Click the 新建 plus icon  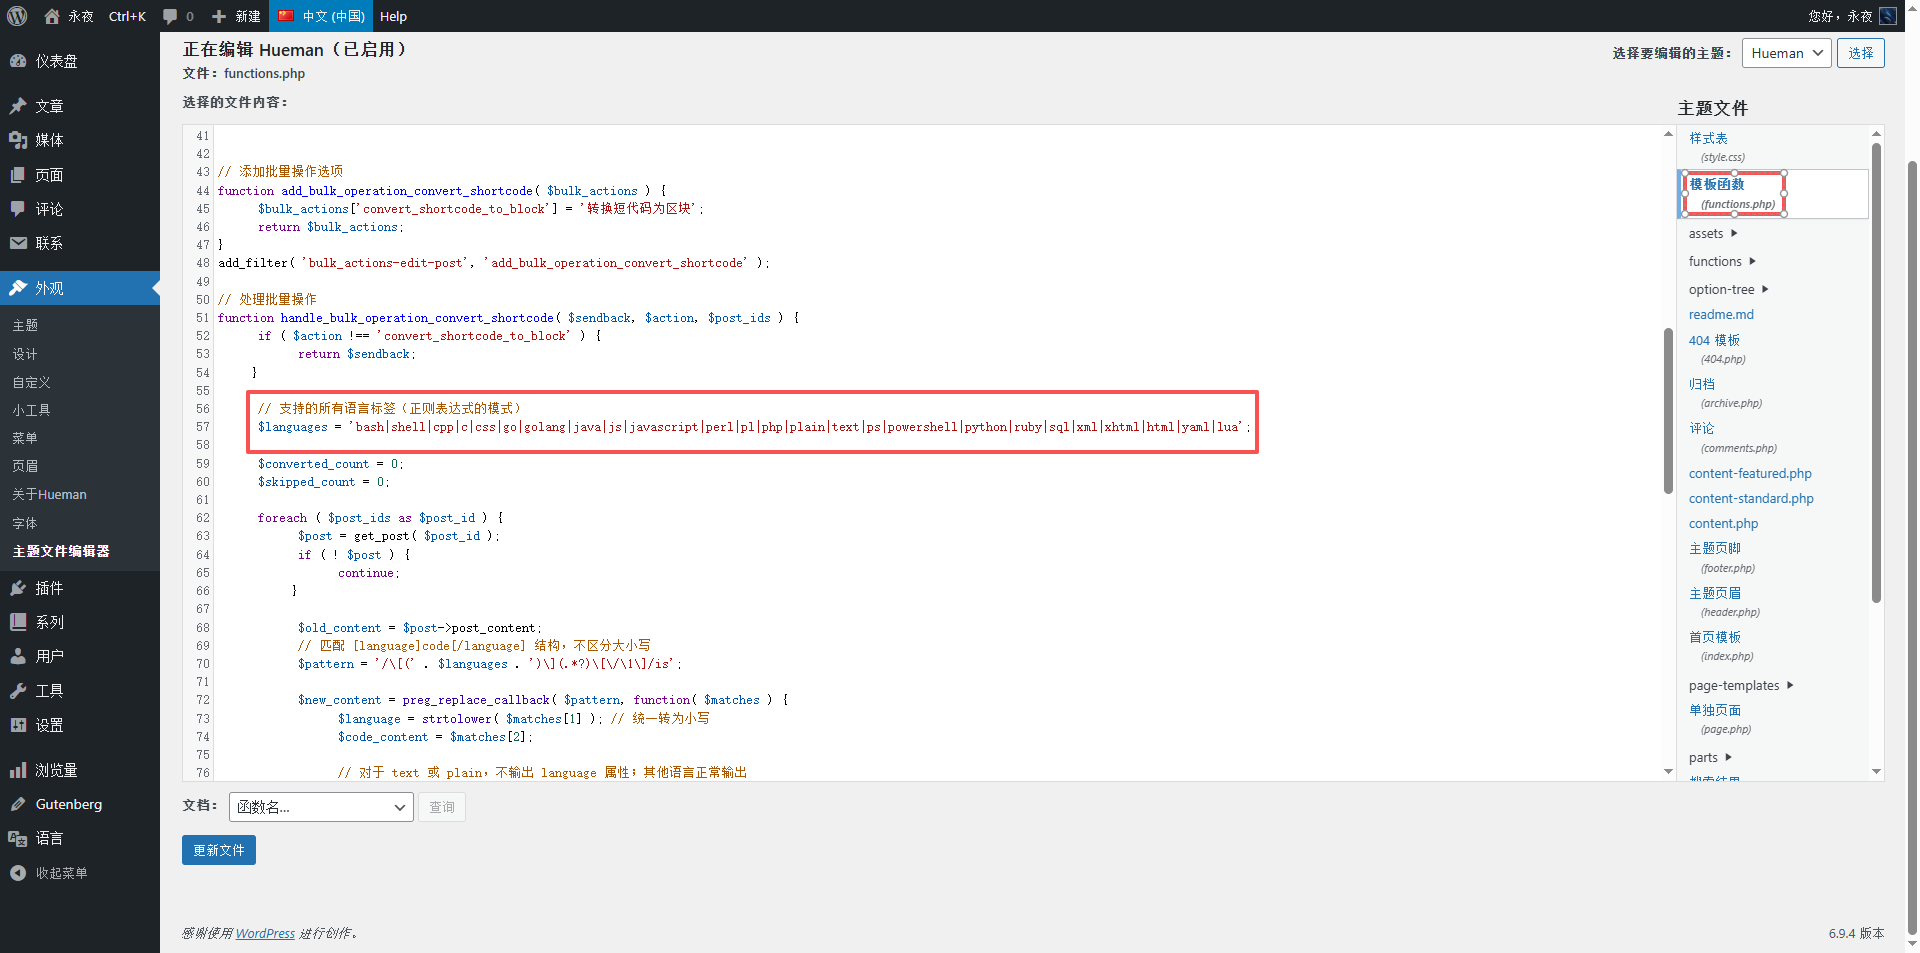click(219, 16)
